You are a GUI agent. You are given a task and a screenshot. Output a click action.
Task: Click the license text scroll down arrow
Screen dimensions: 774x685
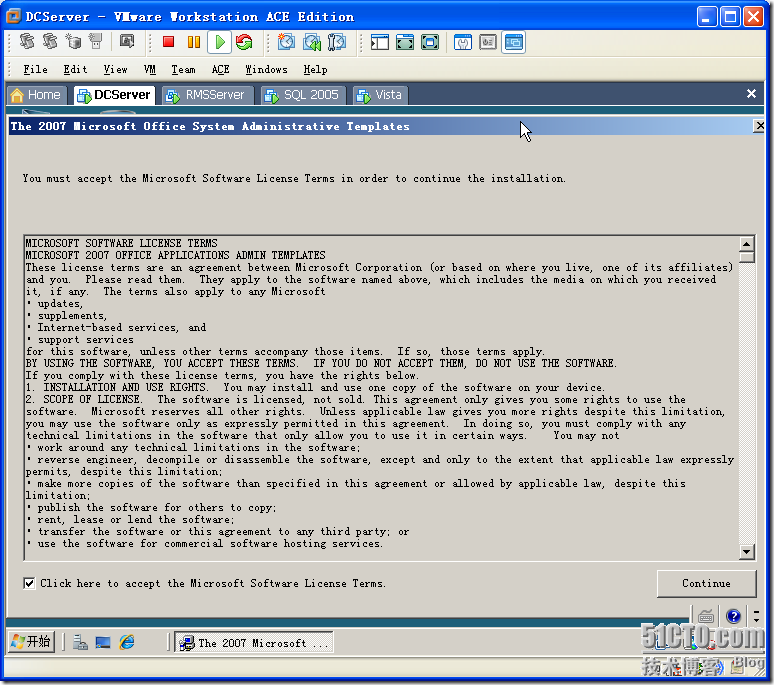coord(747,552)
